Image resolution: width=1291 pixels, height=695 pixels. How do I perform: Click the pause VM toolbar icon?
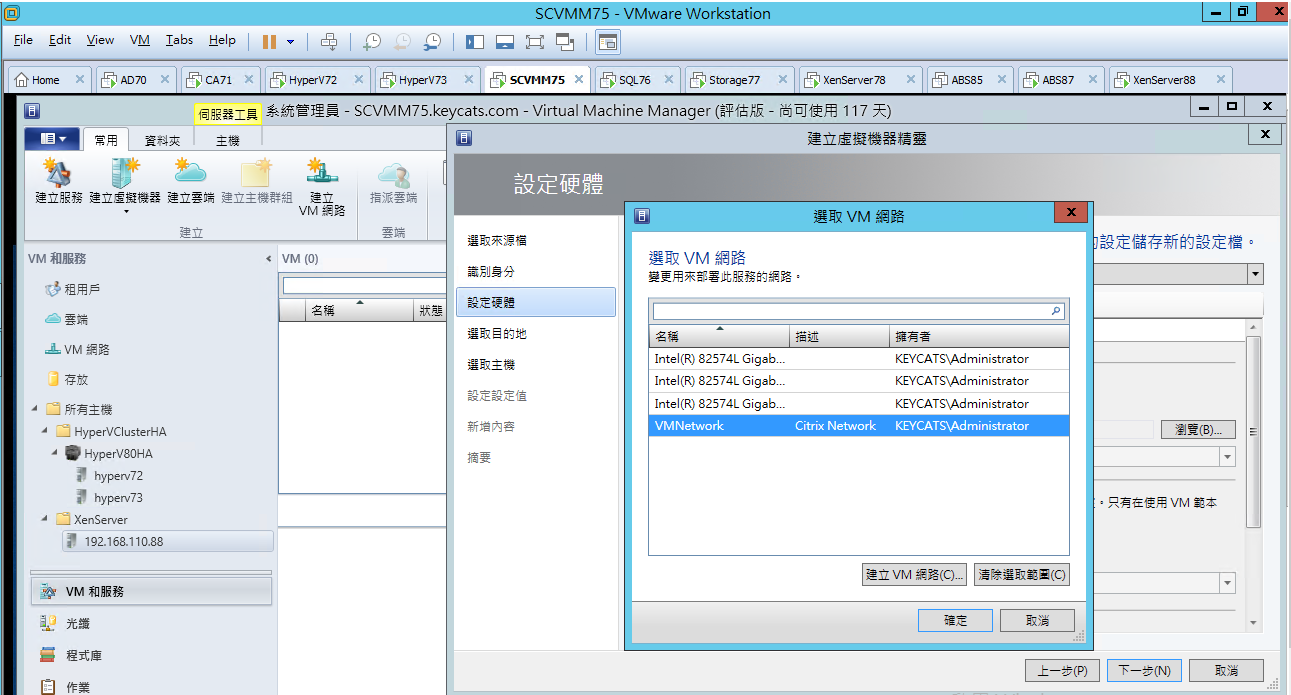pos(269,41)
